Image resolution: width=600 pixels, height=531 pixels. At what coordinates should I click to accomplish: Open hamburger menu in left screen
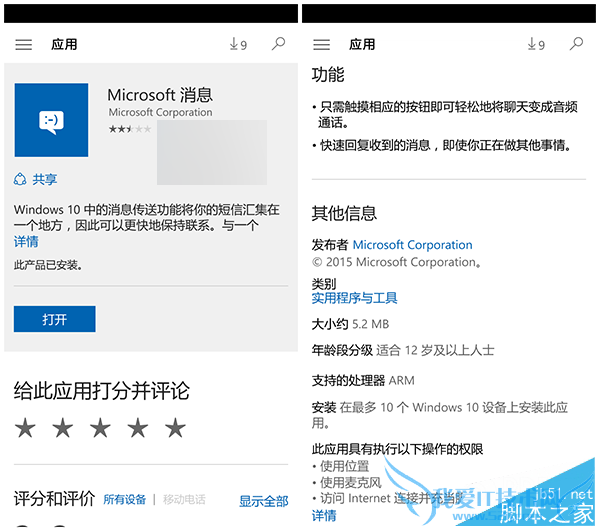[x=24, y=45]
